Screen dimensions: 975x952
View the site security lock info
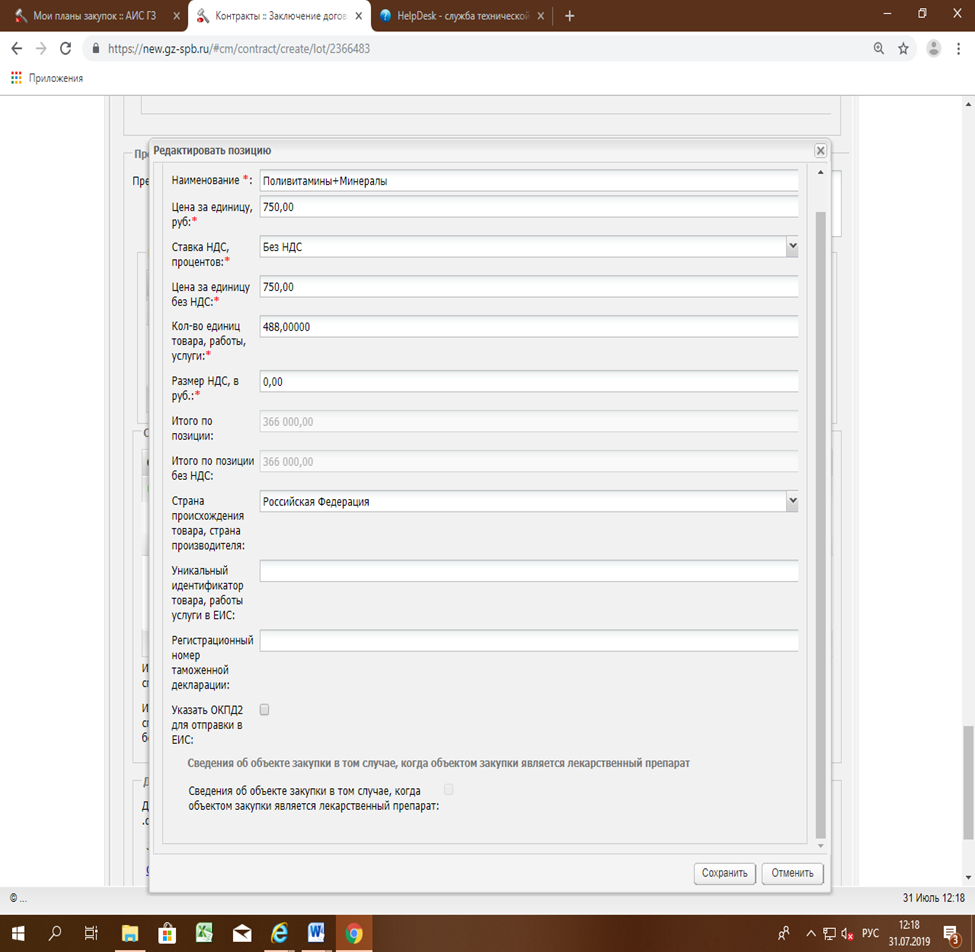tap(96, 49)
